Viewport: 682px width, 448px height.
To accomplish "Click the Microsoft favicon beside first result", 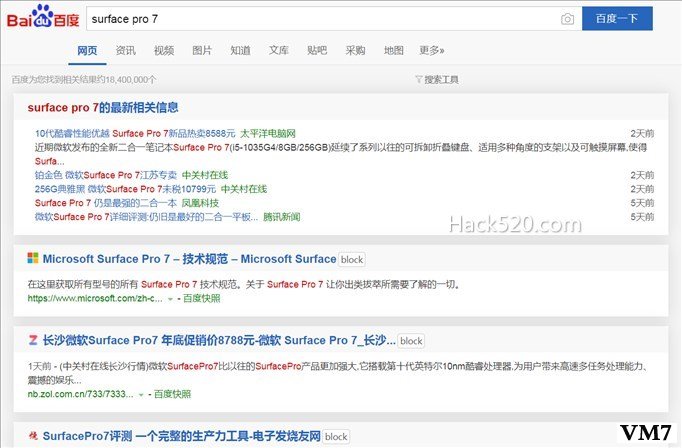I will [x=33, y=258].
